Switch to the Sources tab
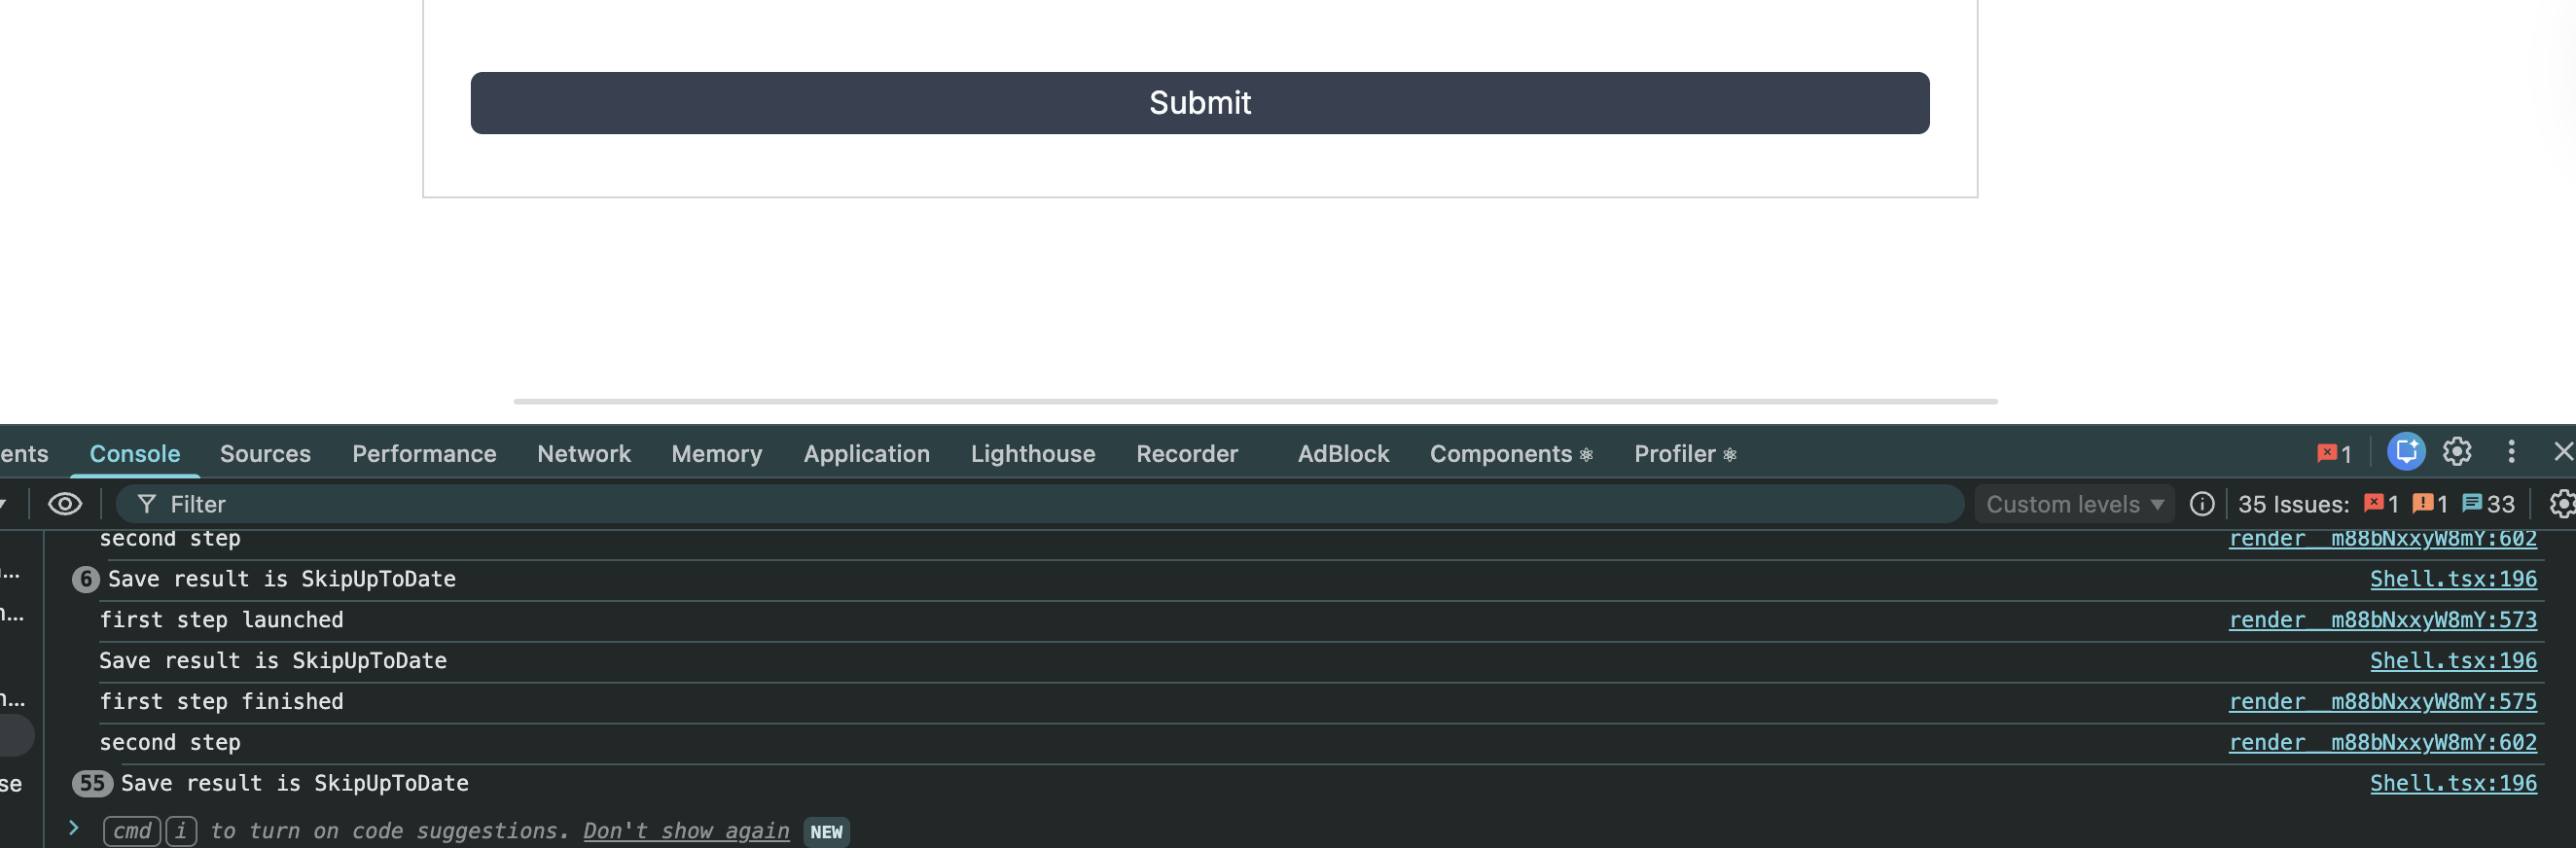The width and height of the screenshot is (2576, 848). click(265, 454)
